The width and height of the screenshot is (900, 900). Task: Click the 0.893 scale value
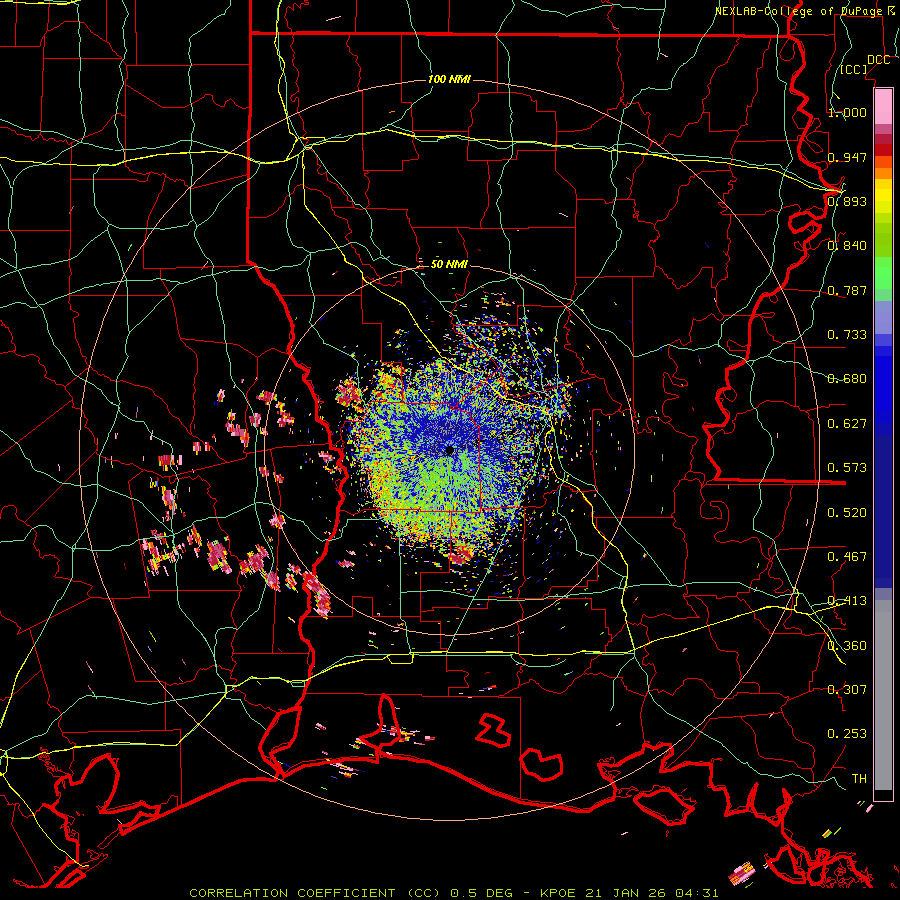click(x=847, y=201)
